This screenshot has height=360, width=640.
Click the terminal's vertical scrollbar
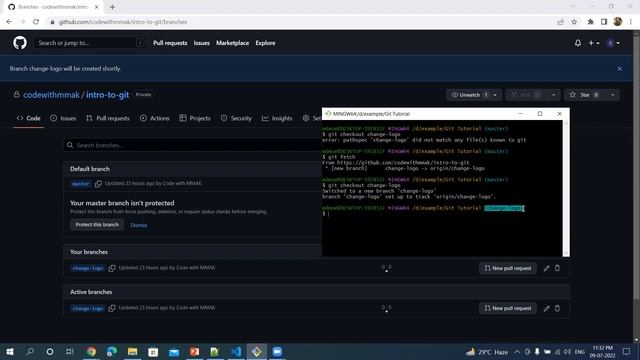click(x=566, y=188)
